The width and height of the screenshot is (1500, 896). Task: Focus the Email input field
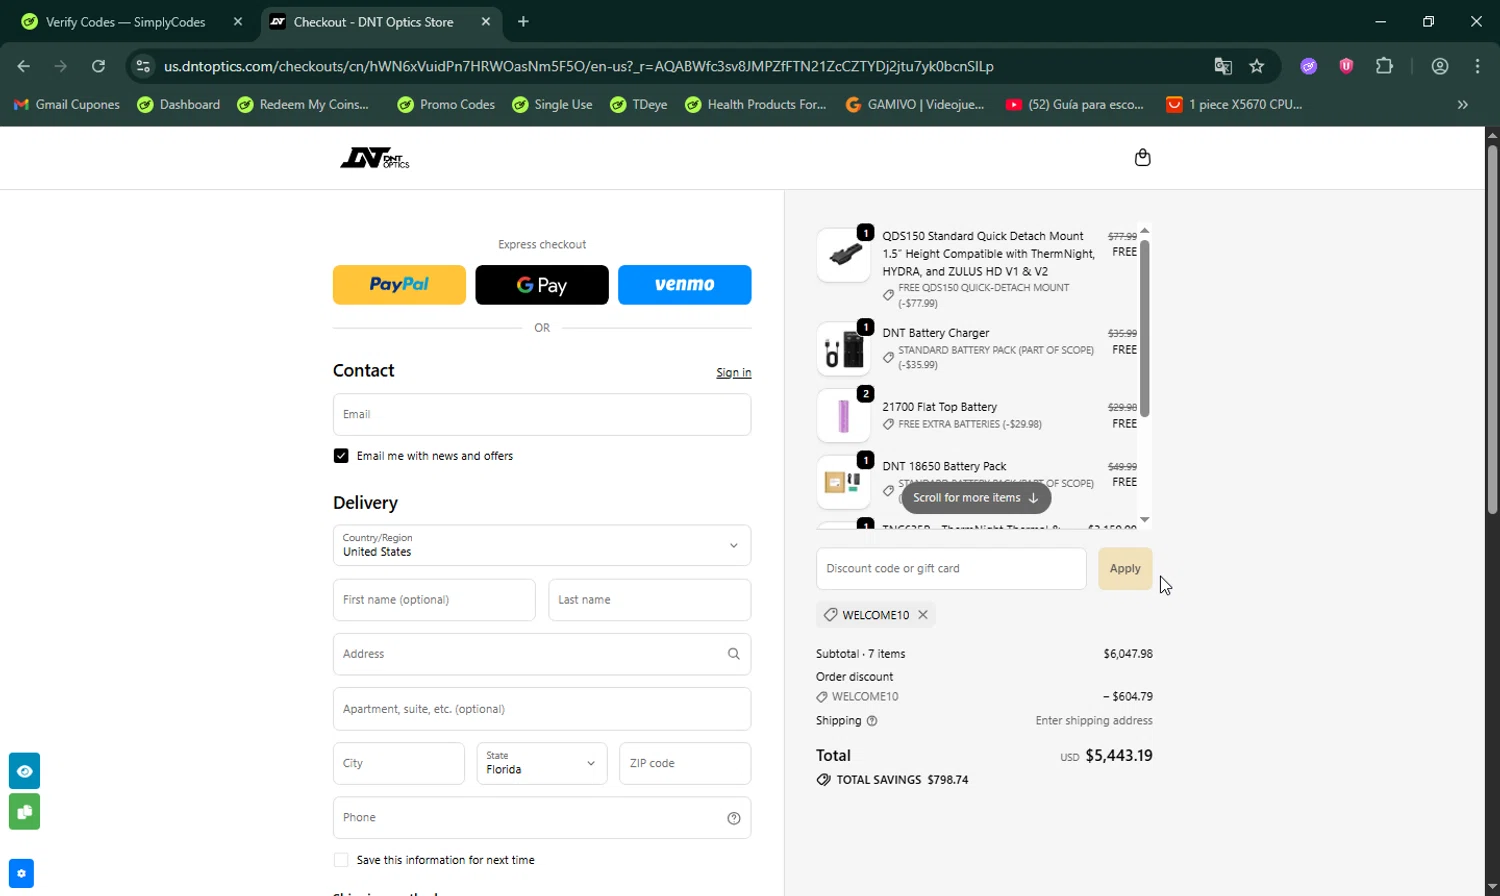point(542,415)
